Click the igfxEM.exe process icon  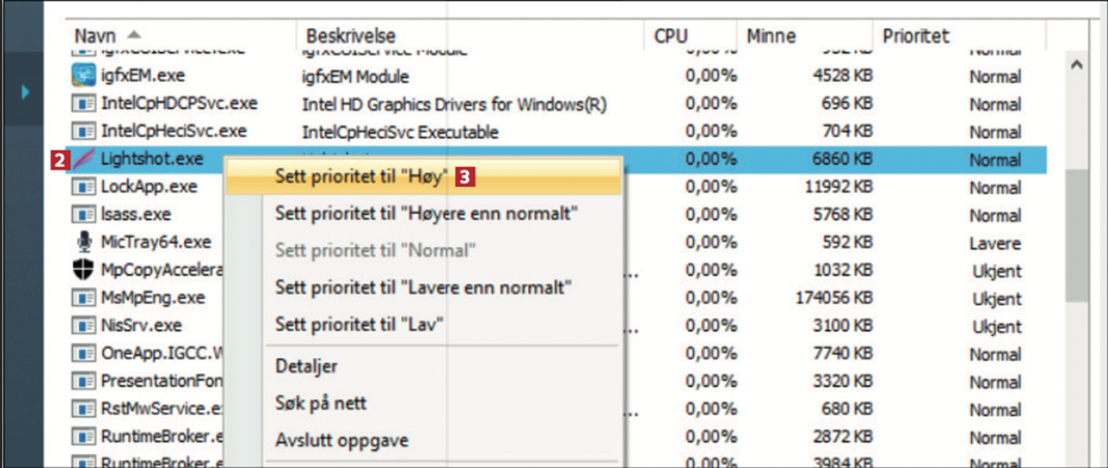pos(83,76)
